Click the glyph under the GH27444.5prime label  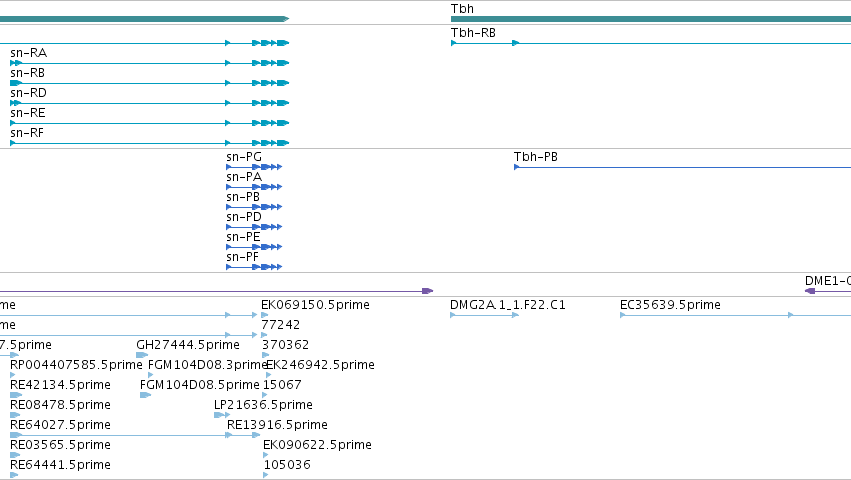(x=142, y=355)
